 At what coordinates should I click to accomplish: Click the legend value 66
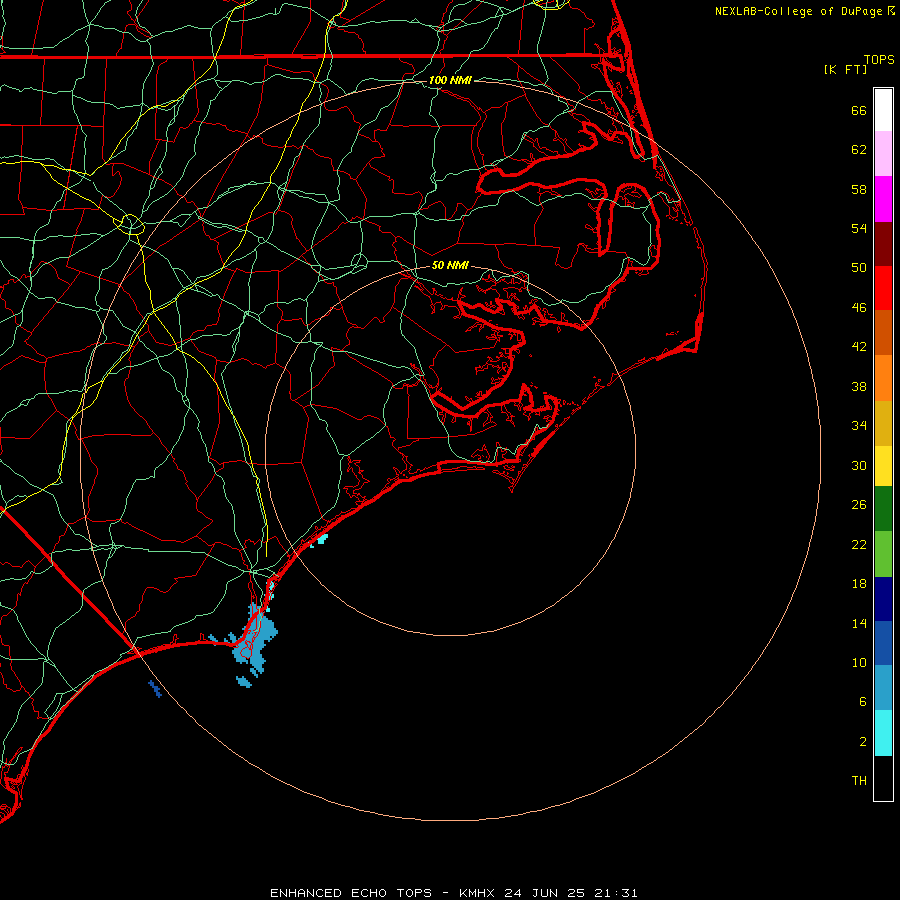[859, 110]
